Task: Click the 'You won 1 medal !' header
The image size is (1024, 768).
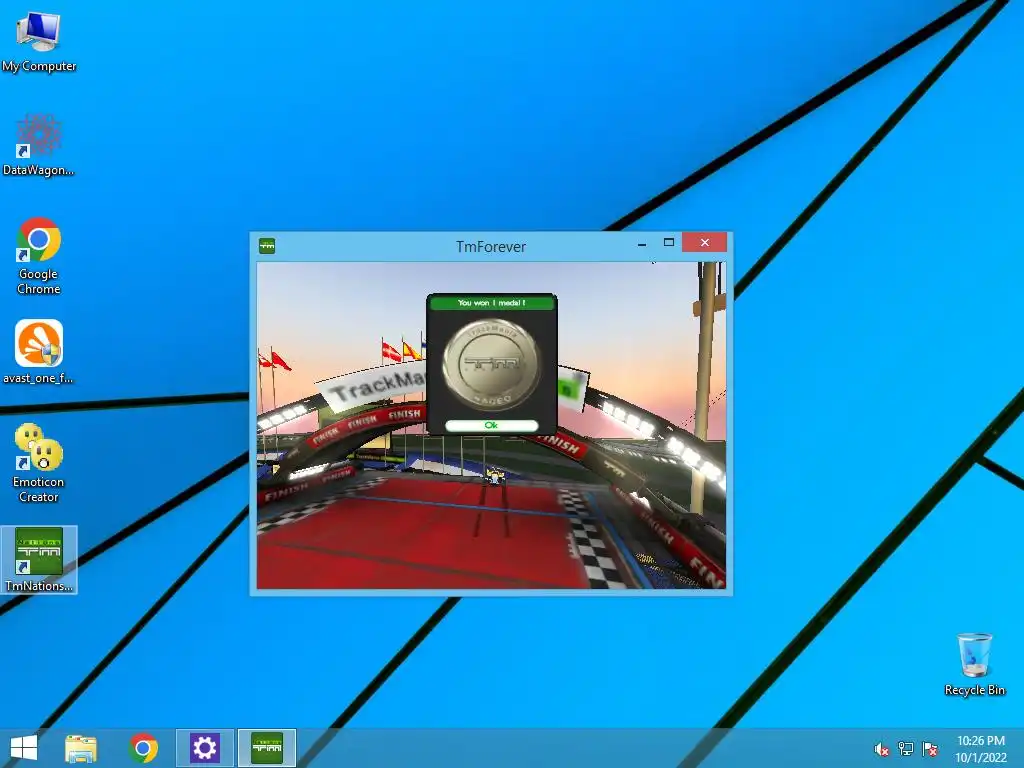Action: coord(492,302)
